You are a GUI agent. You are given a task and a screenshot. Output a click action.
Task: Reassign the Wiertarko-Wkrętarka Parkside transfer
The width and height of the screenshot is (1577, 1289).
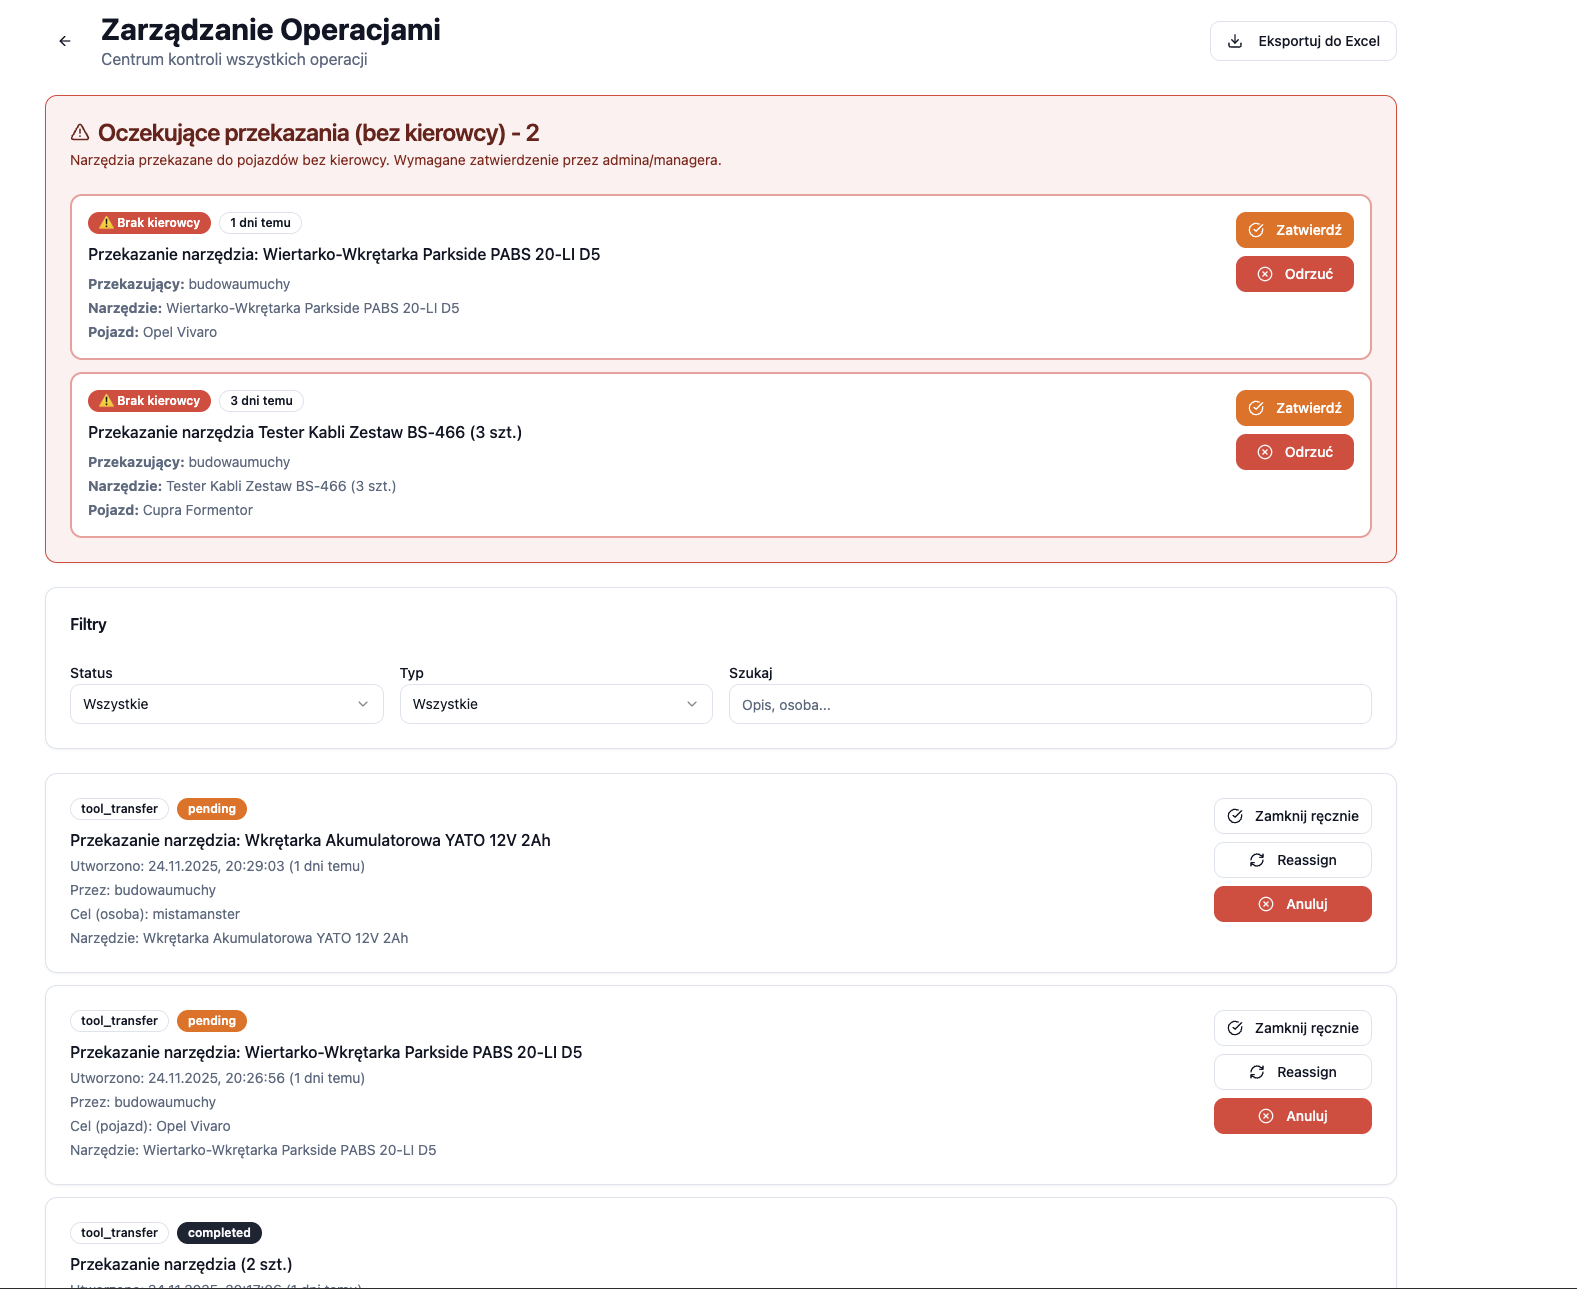(1292, 1072)
